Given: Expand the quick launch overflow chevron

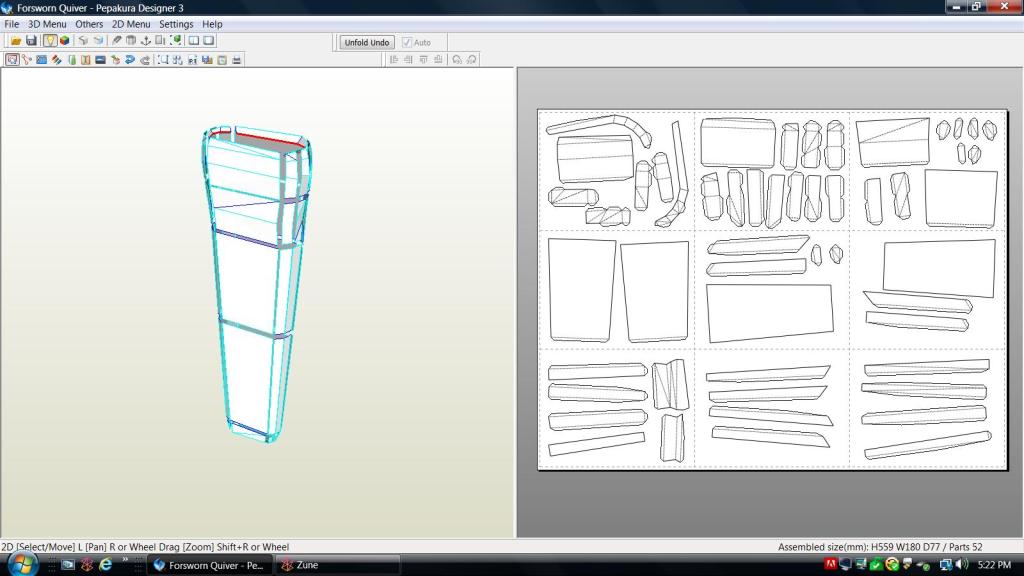Looking at the screenshot, I should pos(125,560).
